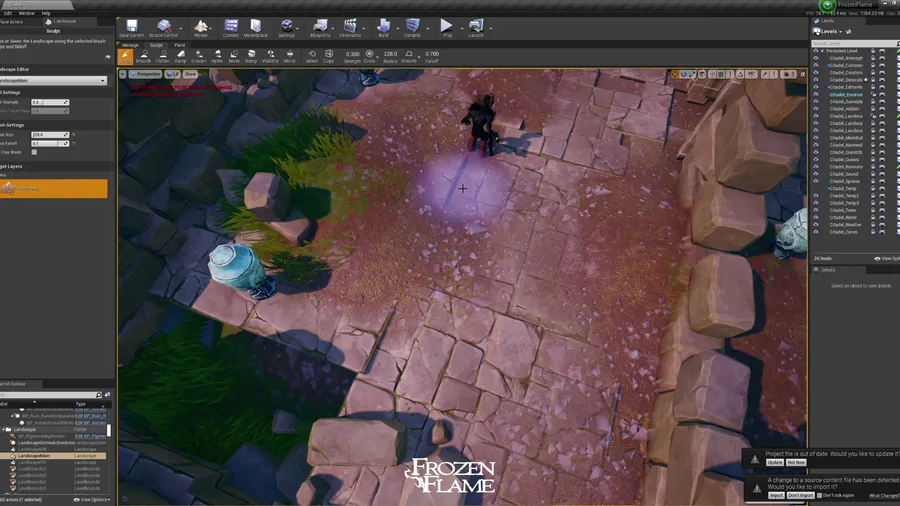900x506 pixels.
Task: Click the Perspective viewport button
Action: [x=145, y=74]
